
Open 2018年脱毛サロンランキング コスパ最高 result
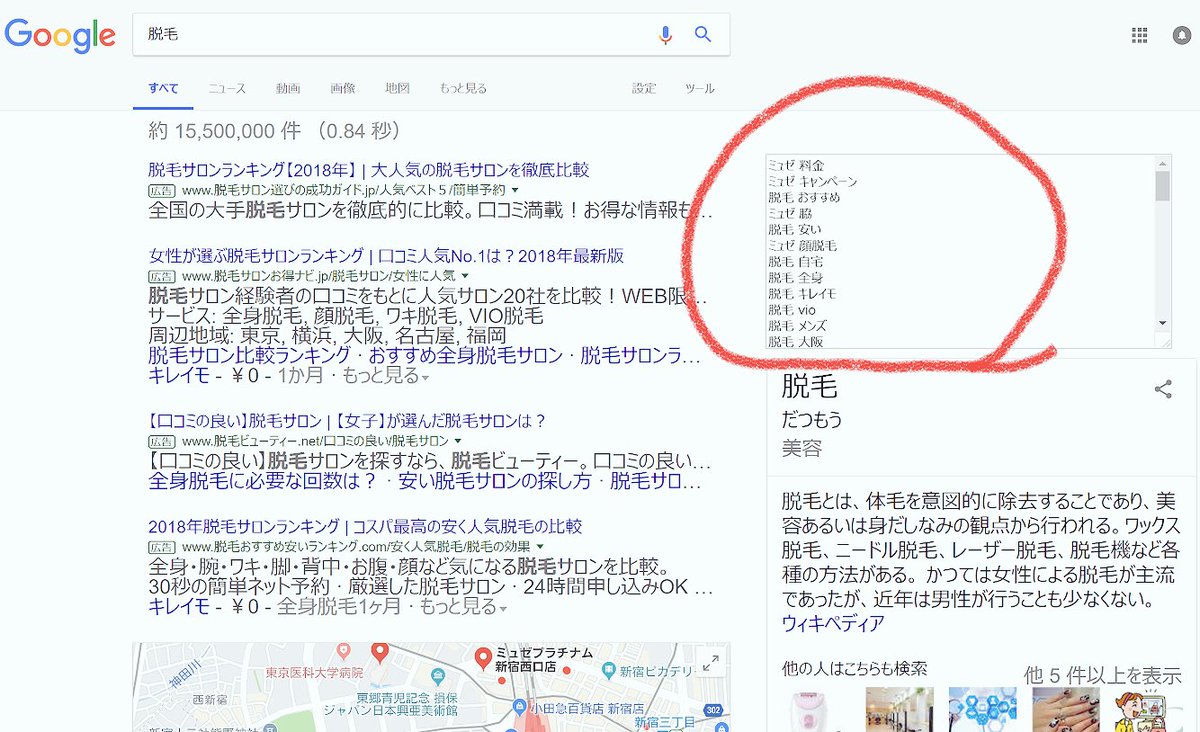point(365,526)
